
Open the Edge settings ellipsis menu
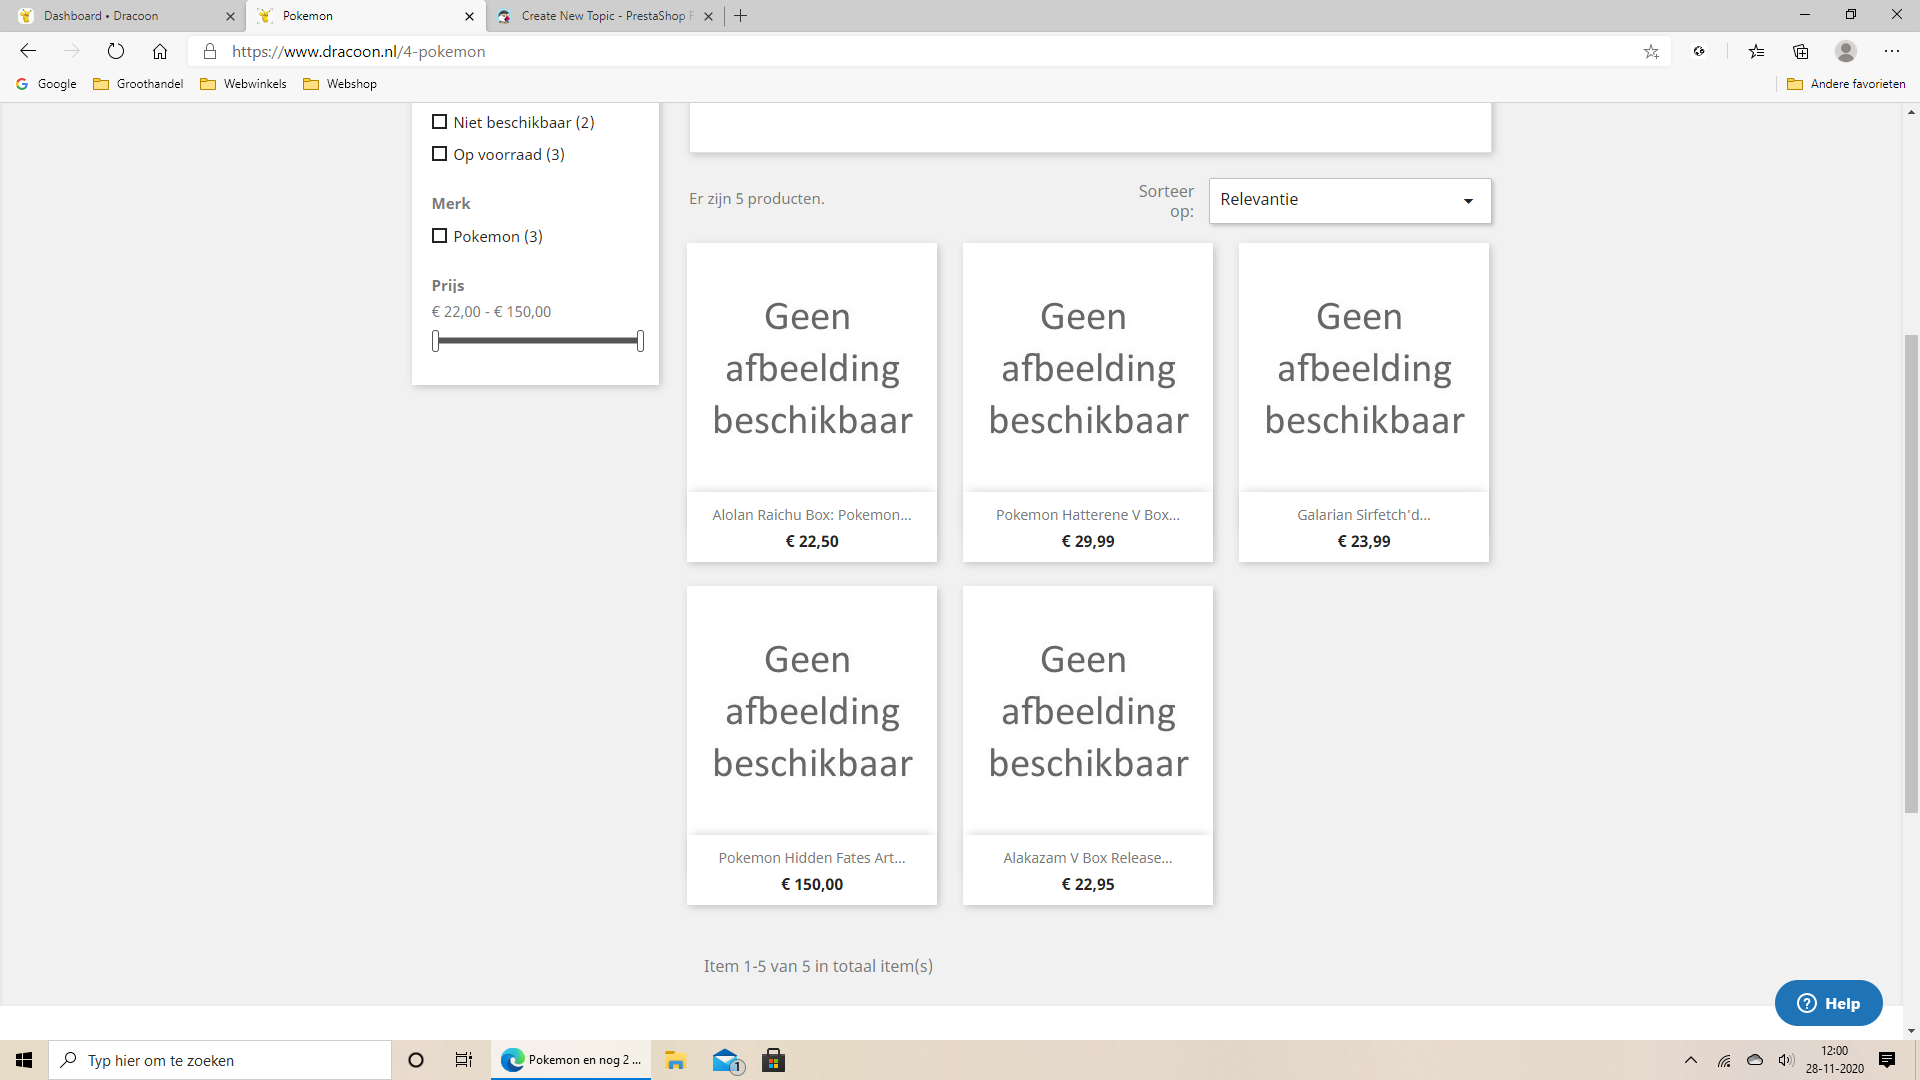coord(1891,51)
